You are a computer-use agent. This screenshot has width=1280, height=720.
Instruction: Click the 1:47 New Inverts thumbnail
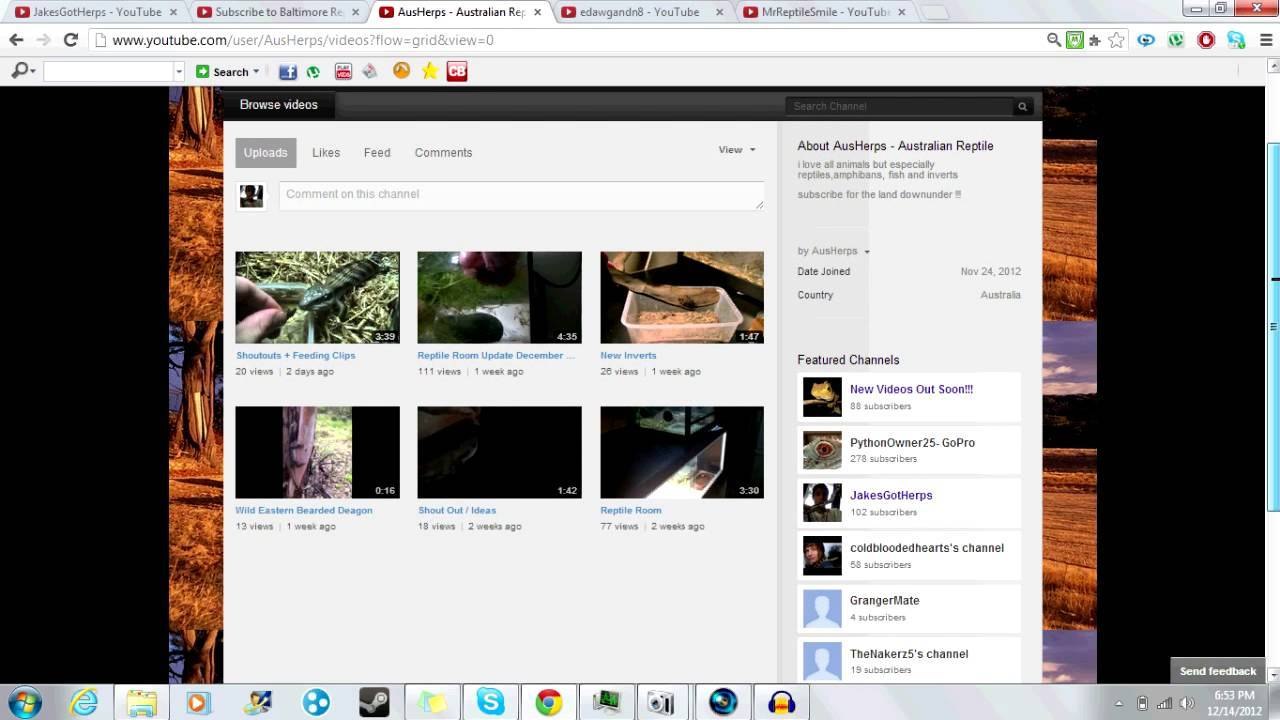coord(682,297)
